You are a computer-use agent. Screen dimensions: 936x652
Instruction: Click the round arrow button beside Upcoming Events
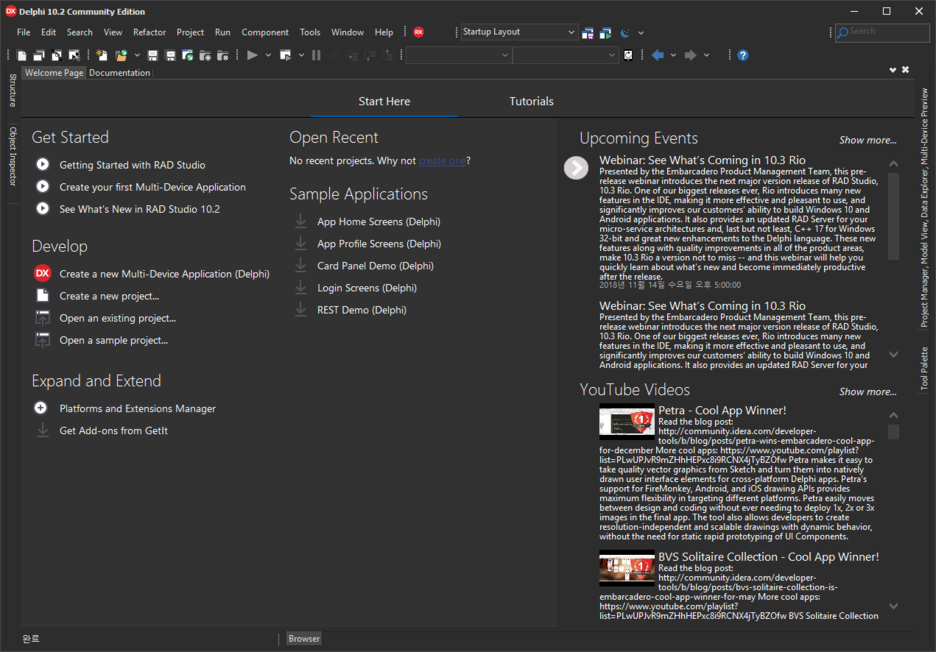coord(576,168)
